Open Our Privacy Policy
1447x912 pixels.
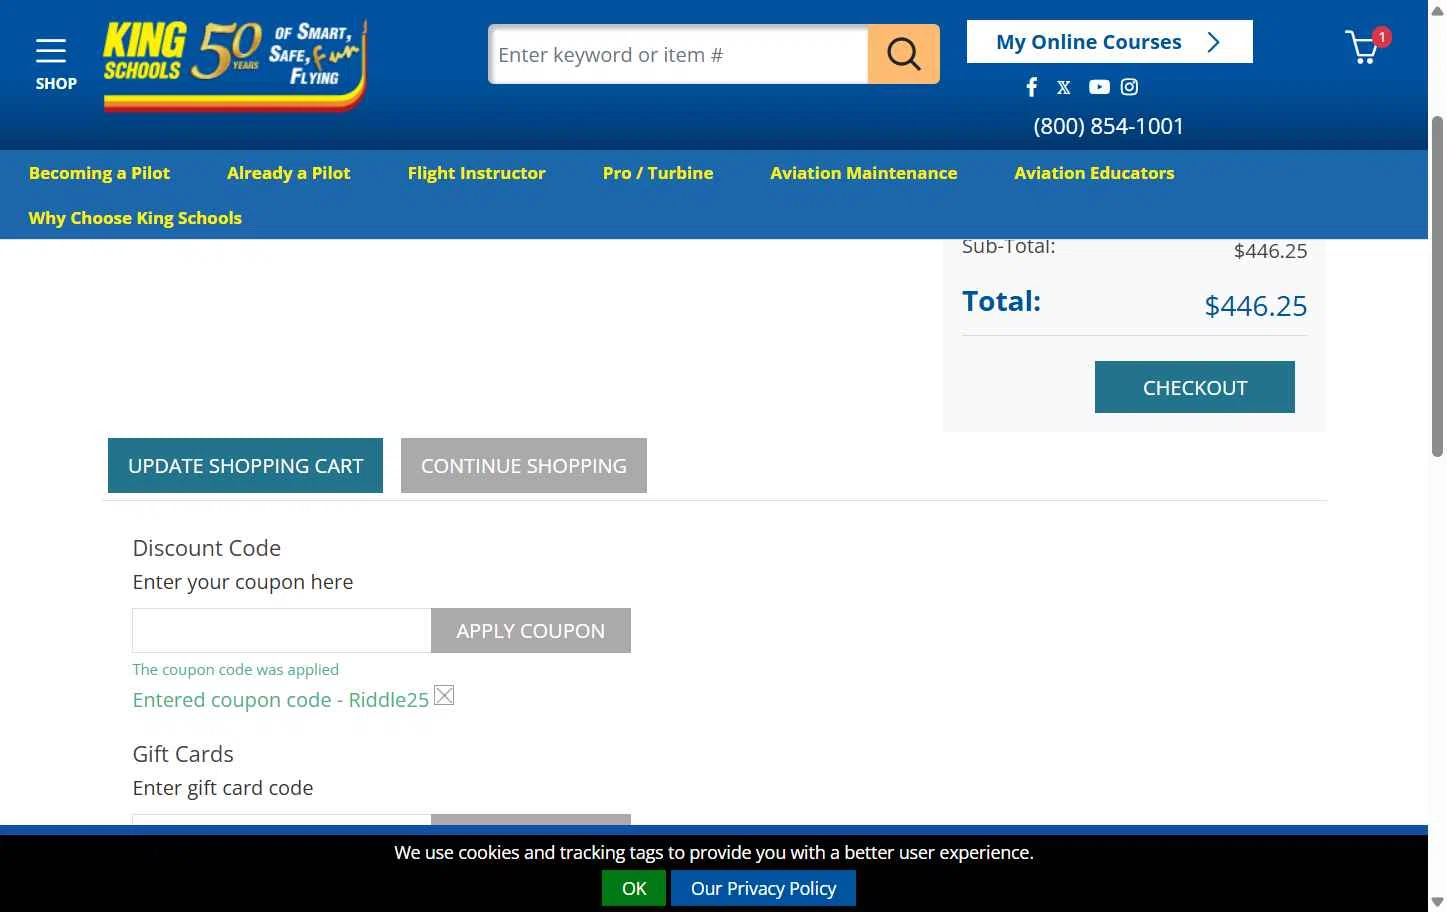763,888
